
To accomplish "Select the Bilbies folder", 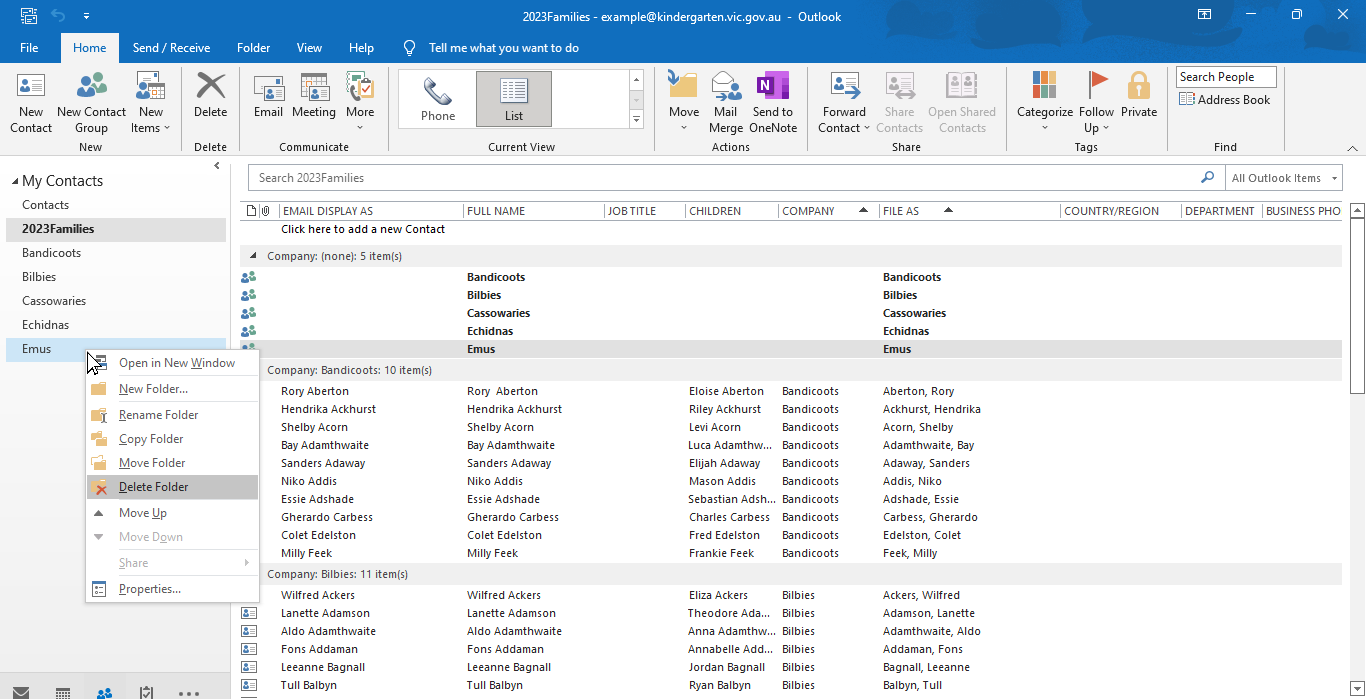I will pyautogui.click(x=116, y=277).
